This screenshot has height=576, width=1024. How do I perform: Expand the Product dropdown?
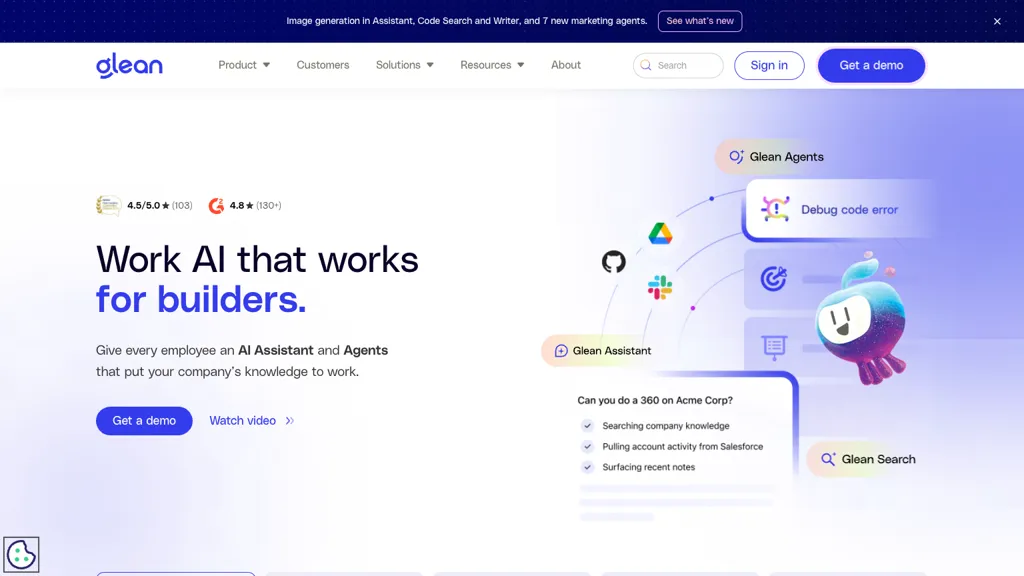243,65
